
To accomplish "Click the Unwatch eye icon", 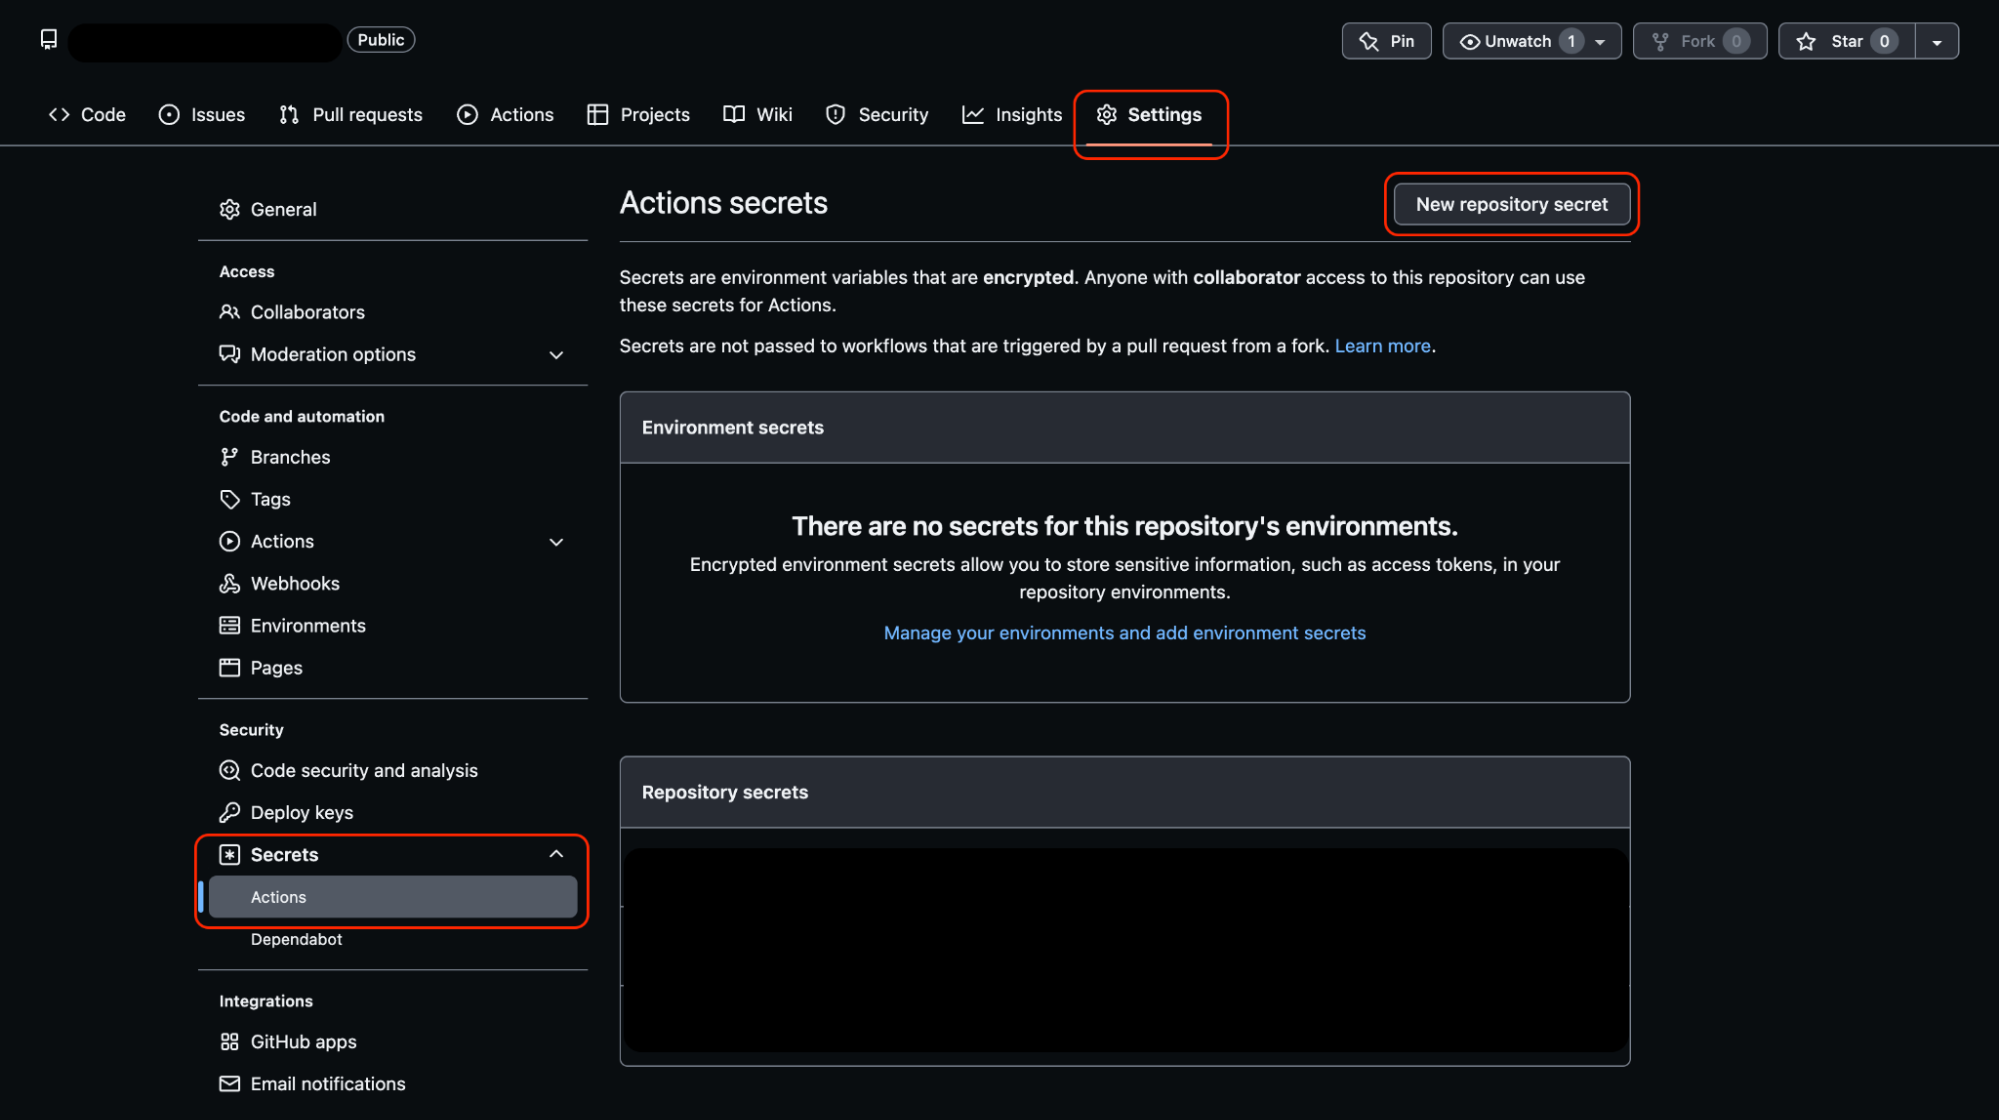I will [x=1469, y=41].
